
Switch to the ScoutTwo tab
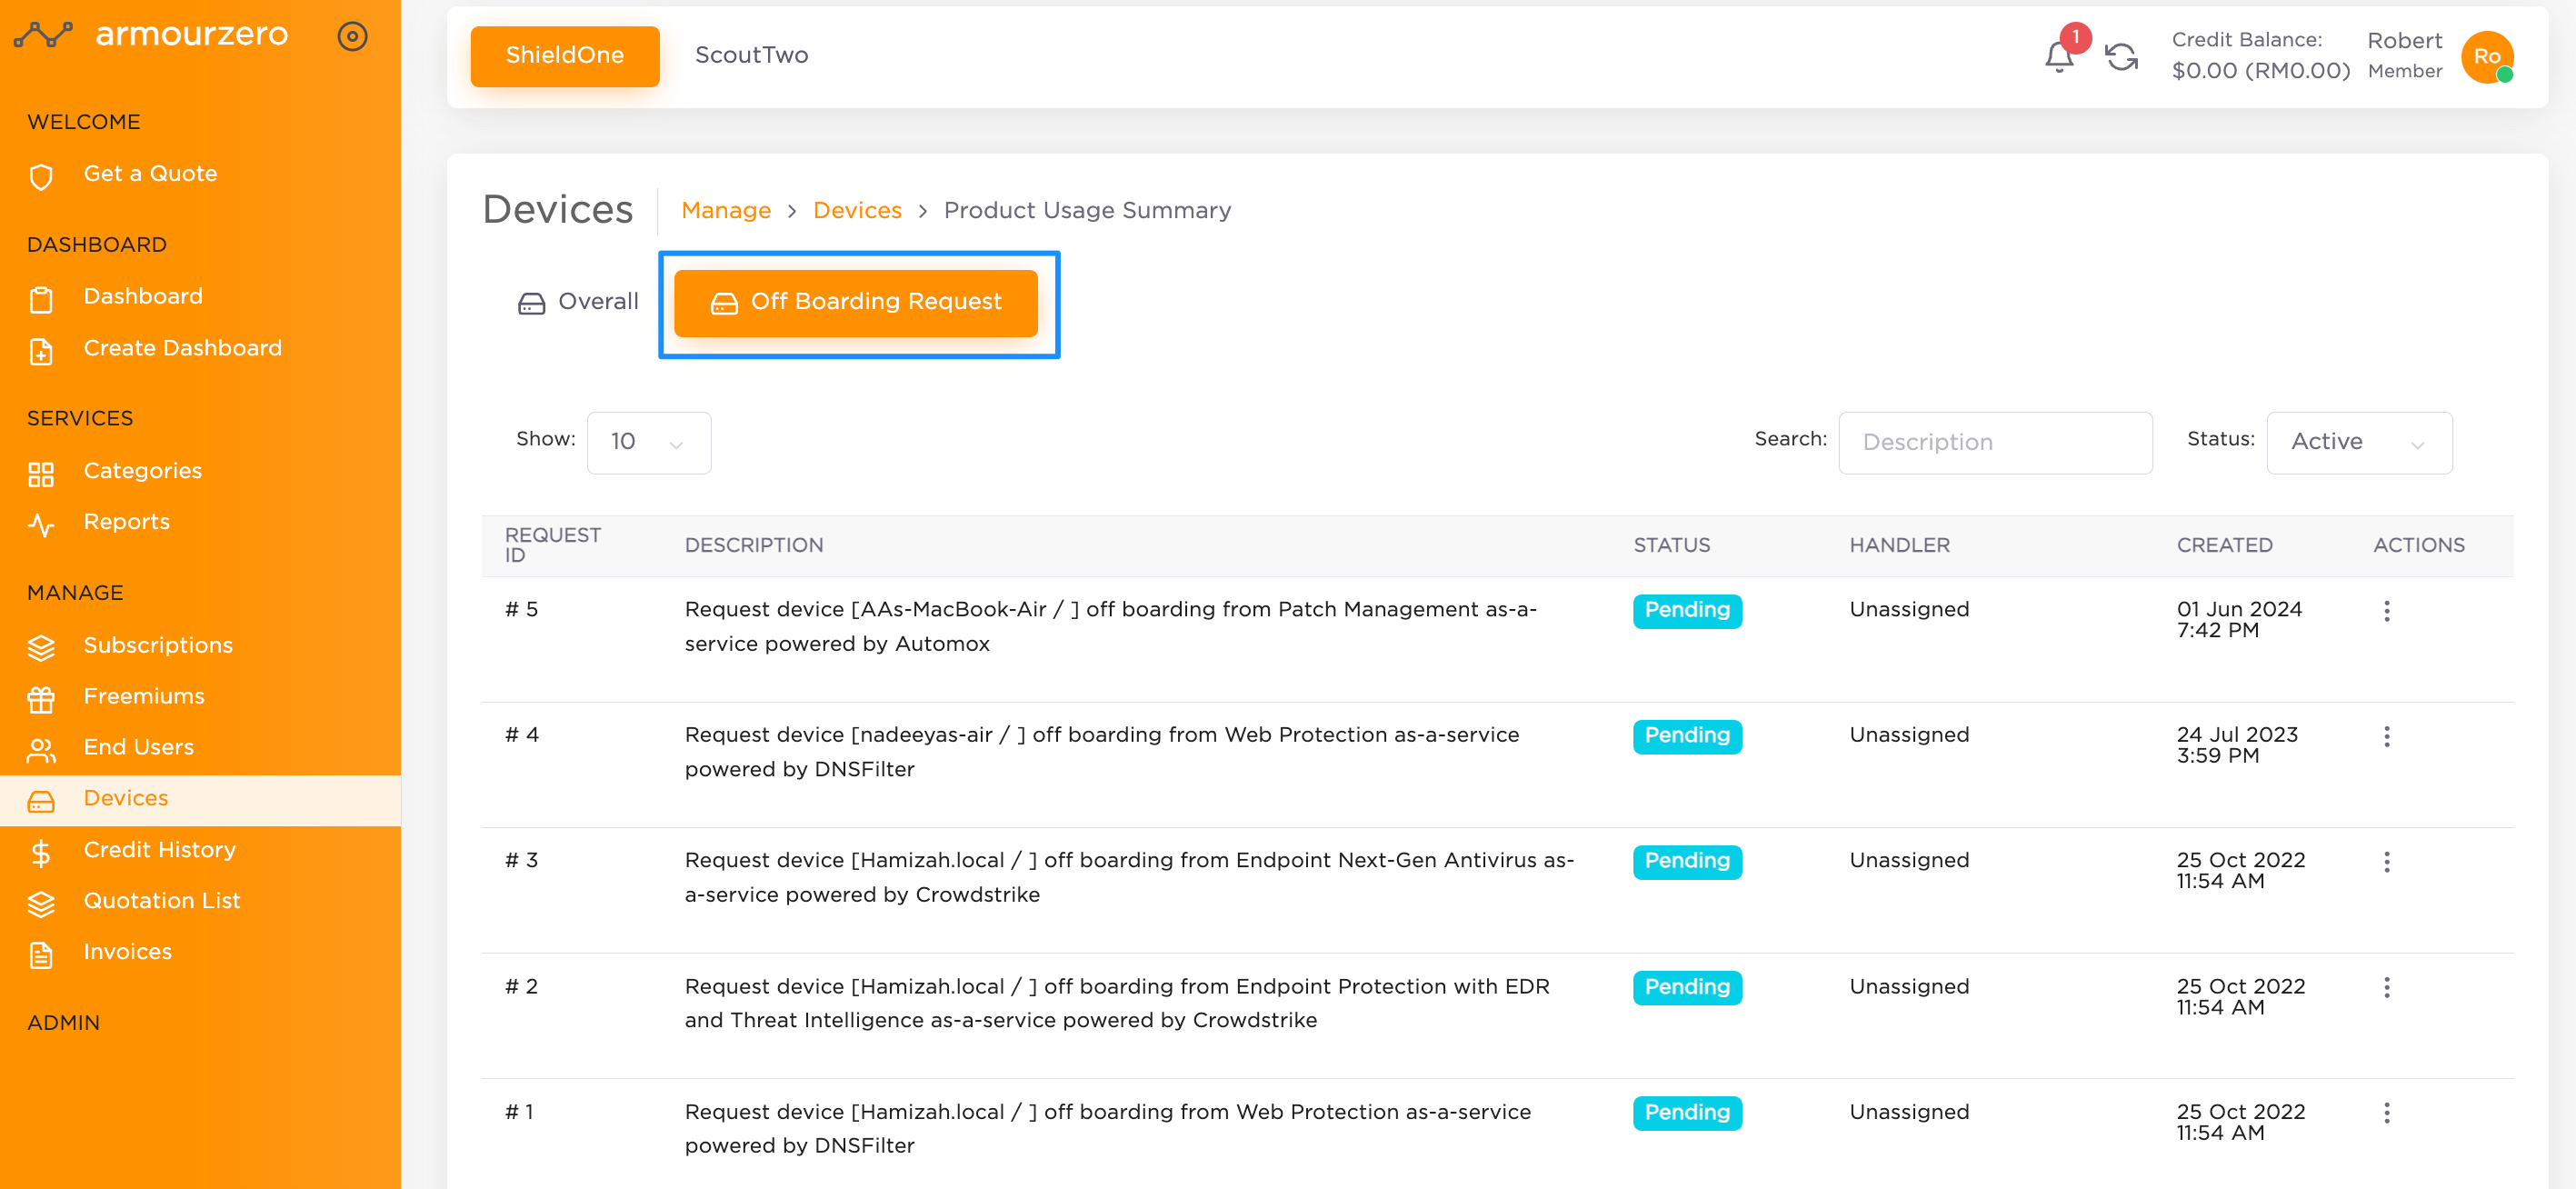[x=751, y=55]
